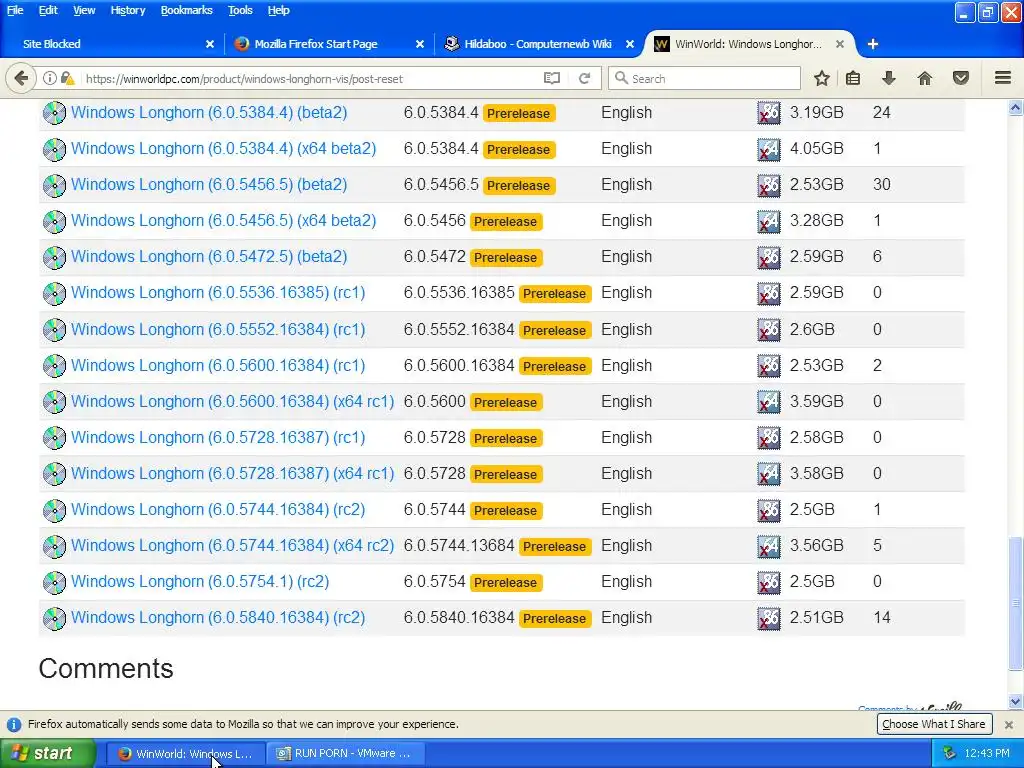The height and width of the screenshot is (768, 1024).
Task: Open Windows Longhorn (6.0.5384.4) (x64 beta2) link
Action: click(223, 148)
